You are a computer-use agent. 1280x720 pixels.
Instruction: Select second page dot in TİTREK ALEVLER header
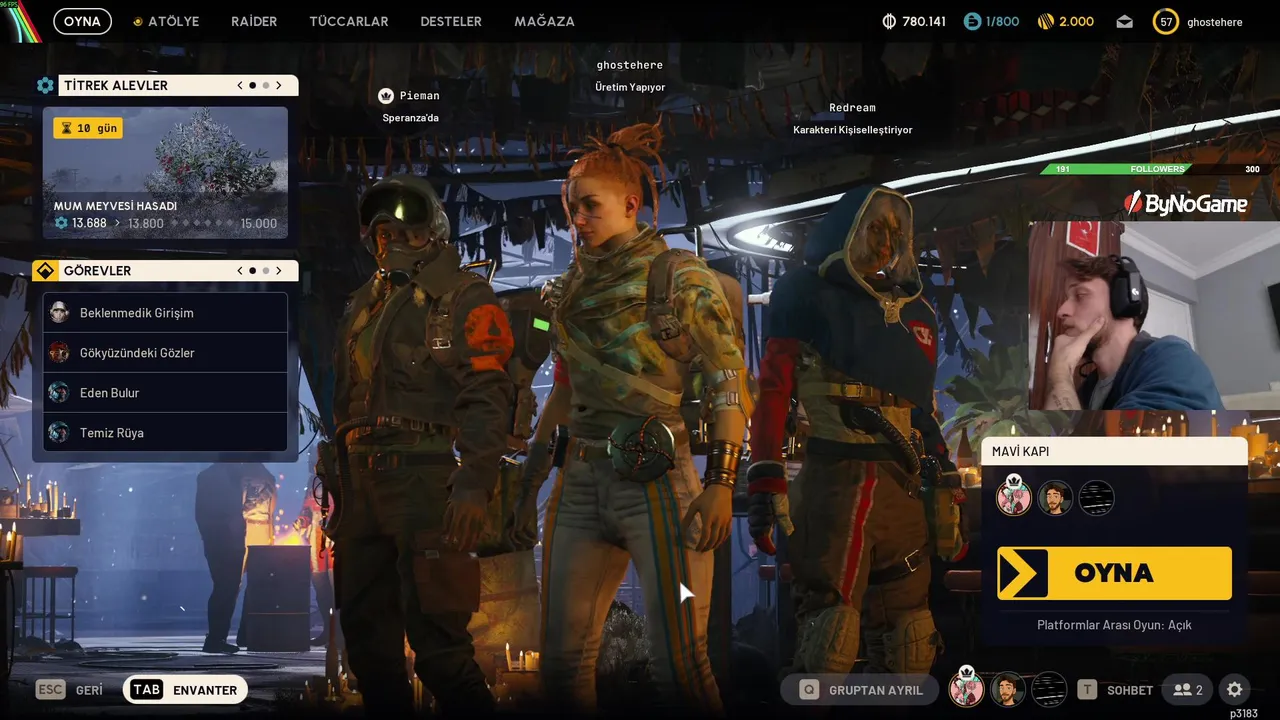tap(265, 86)
